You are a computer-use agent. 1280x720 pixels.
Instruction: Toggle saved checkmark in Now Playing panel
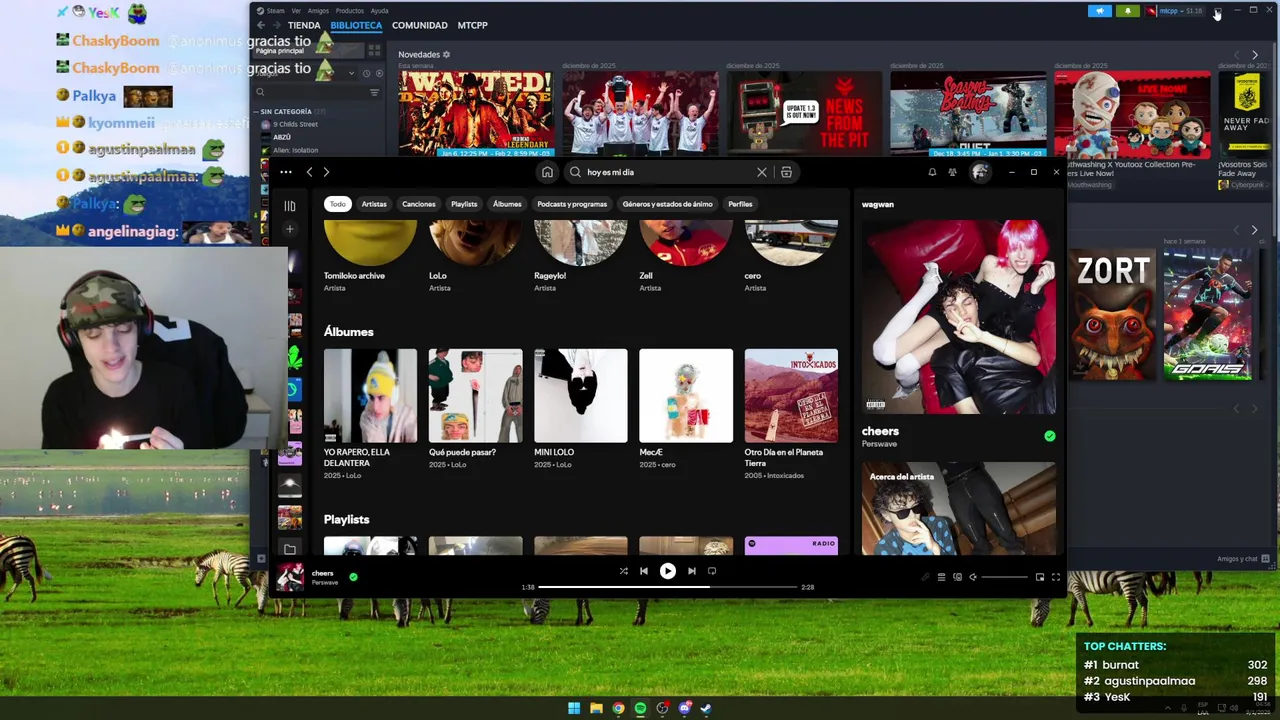pos(1049,436)
